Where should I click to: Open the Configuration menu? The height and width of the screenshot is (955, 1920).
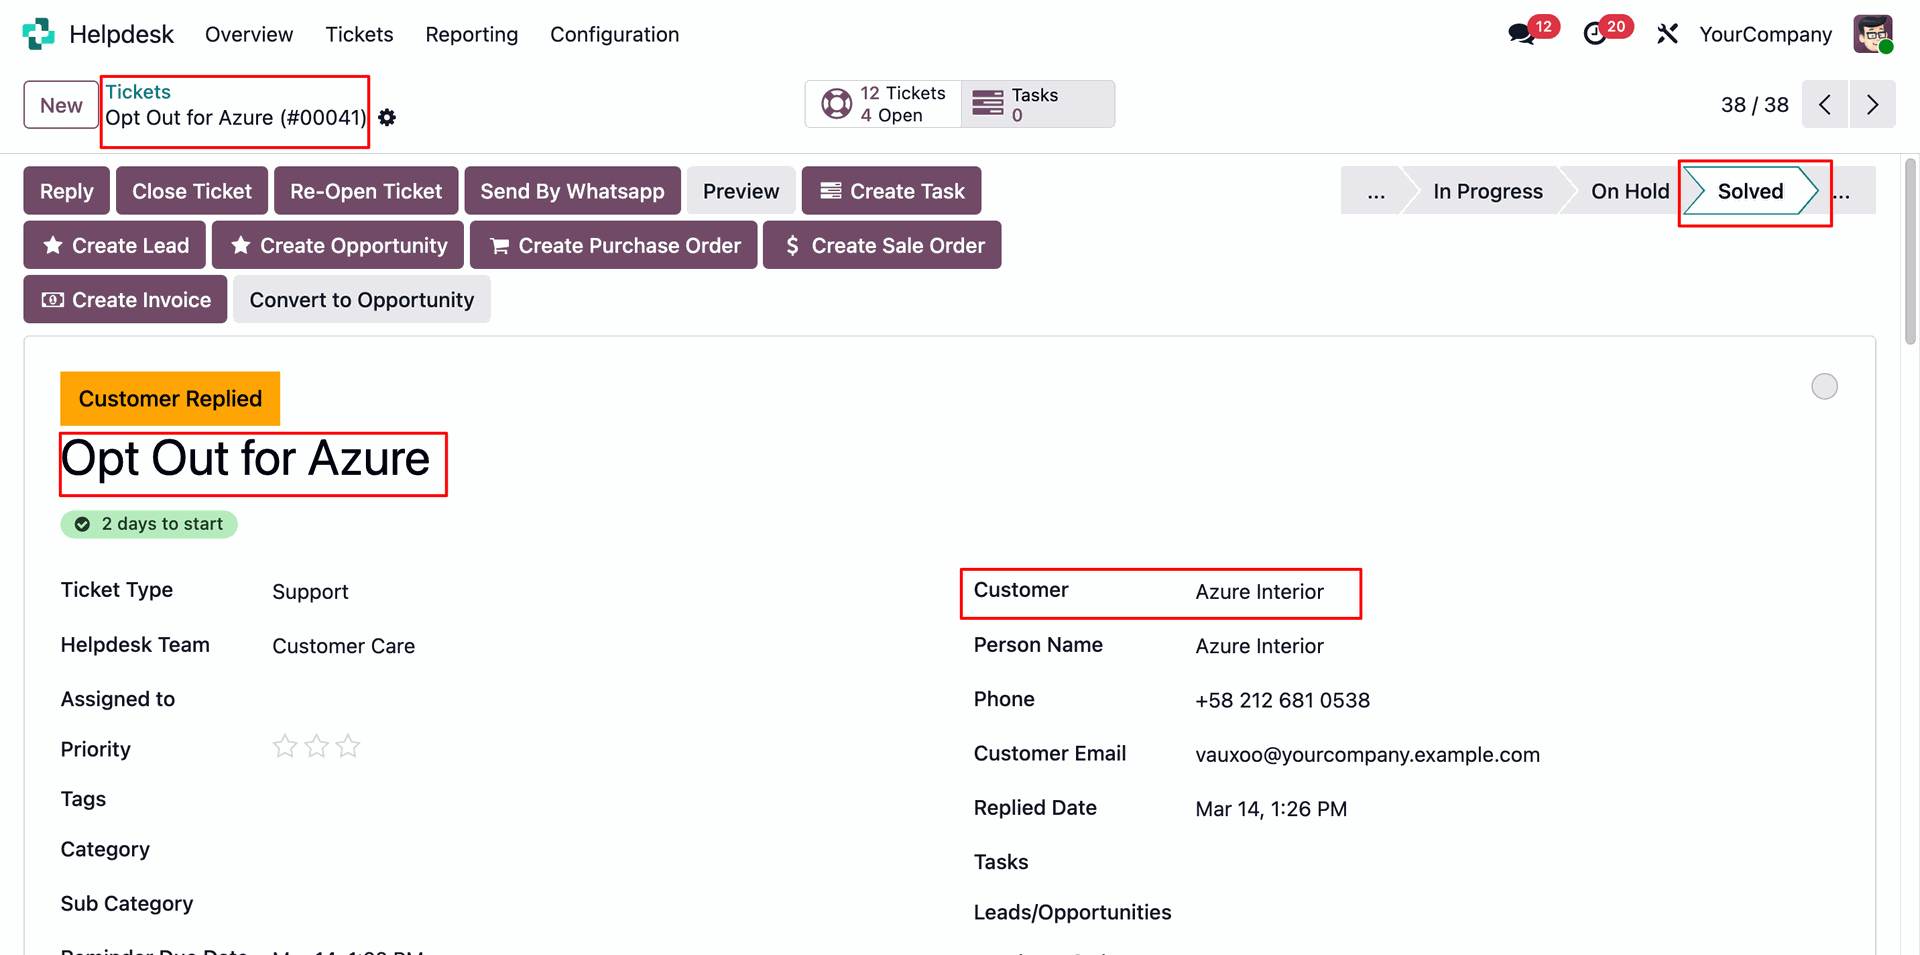(614, 34)
